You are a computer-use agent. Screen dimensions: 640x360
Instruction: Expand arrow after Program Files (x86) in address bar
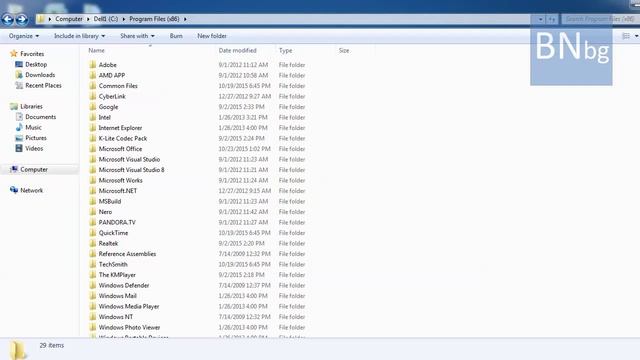coord(185,19)
